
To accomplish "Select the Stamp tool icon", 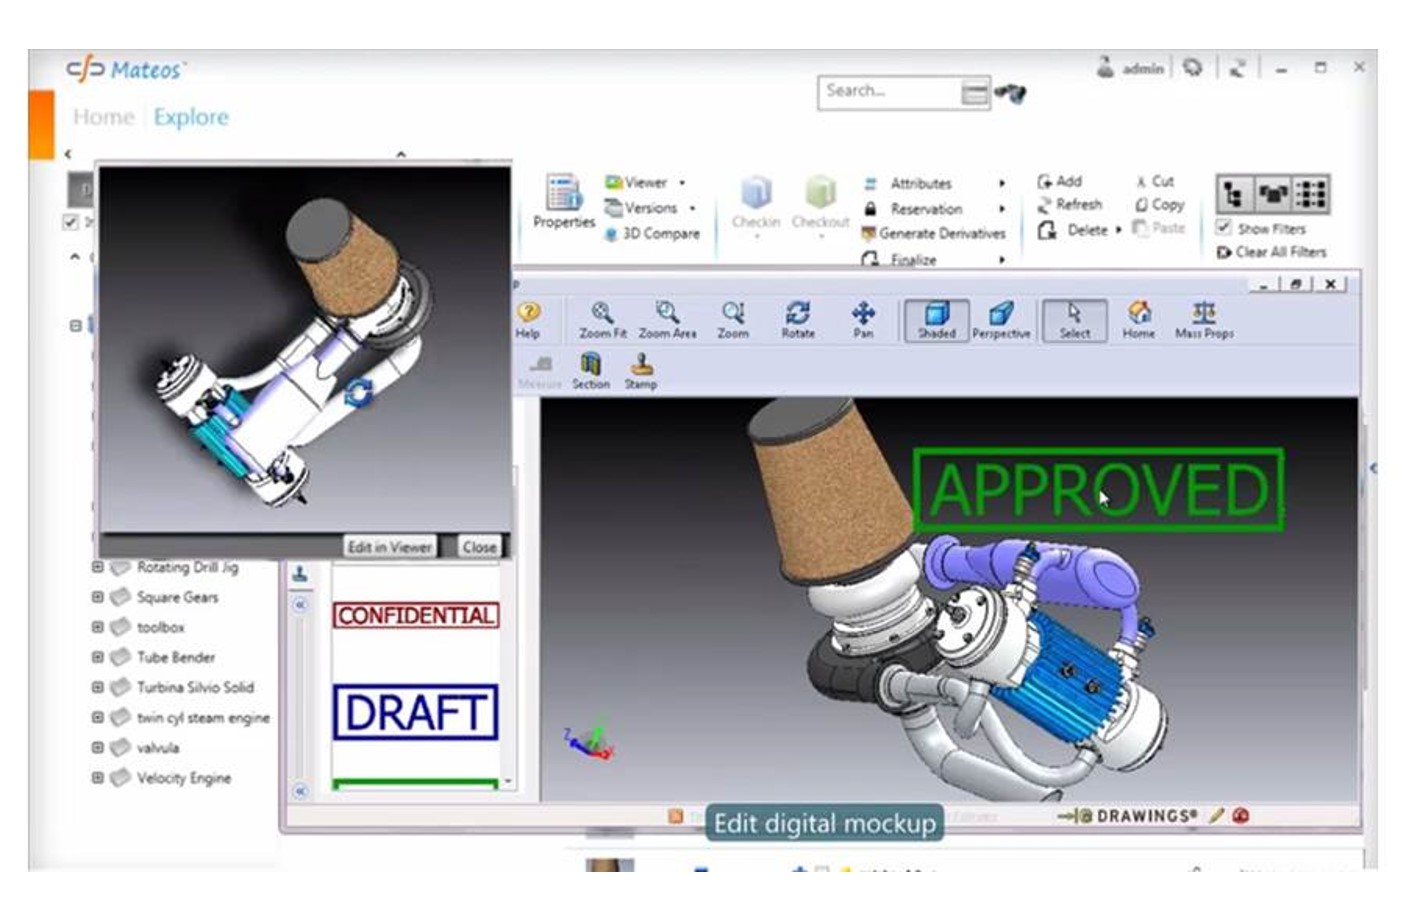I will coord(641,364).
